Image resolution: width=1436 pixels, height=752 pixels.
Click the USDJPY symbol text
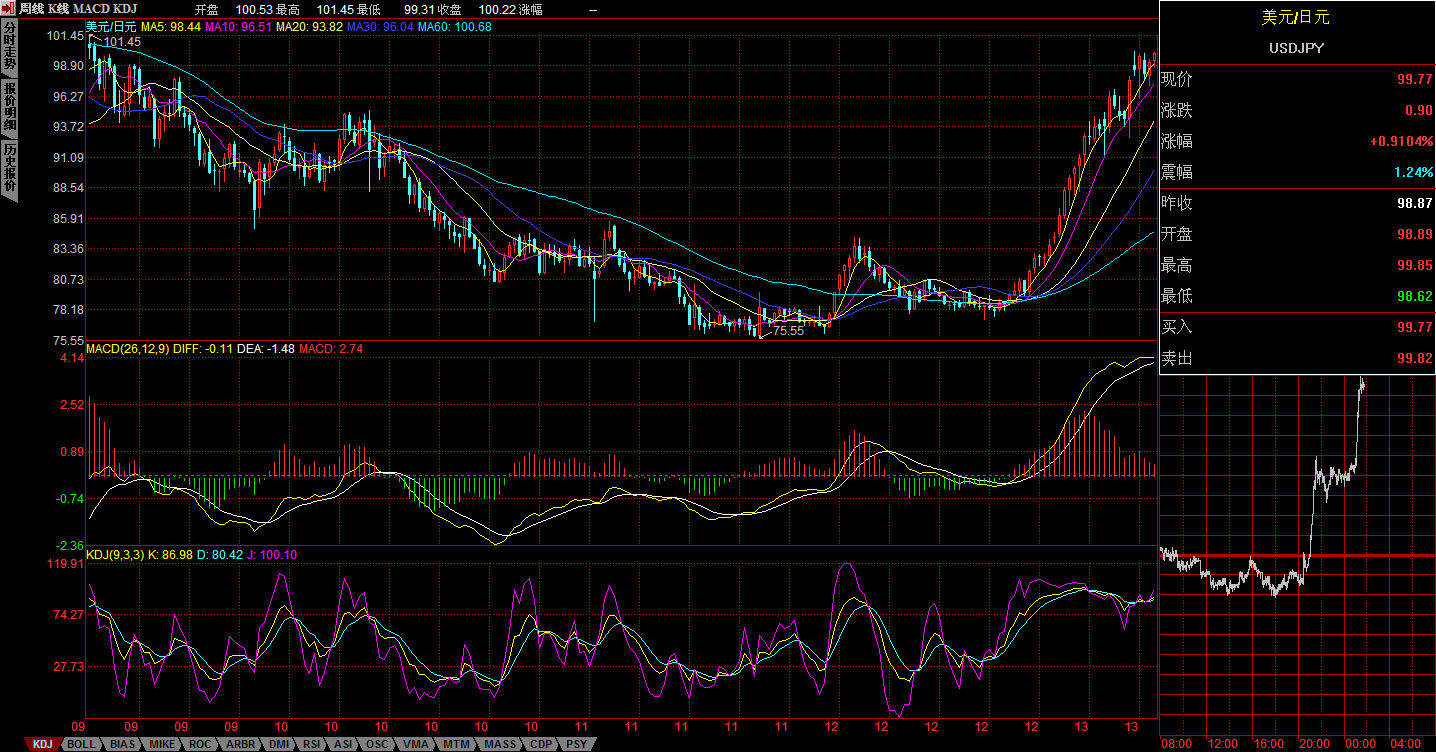click(1297, 48)
